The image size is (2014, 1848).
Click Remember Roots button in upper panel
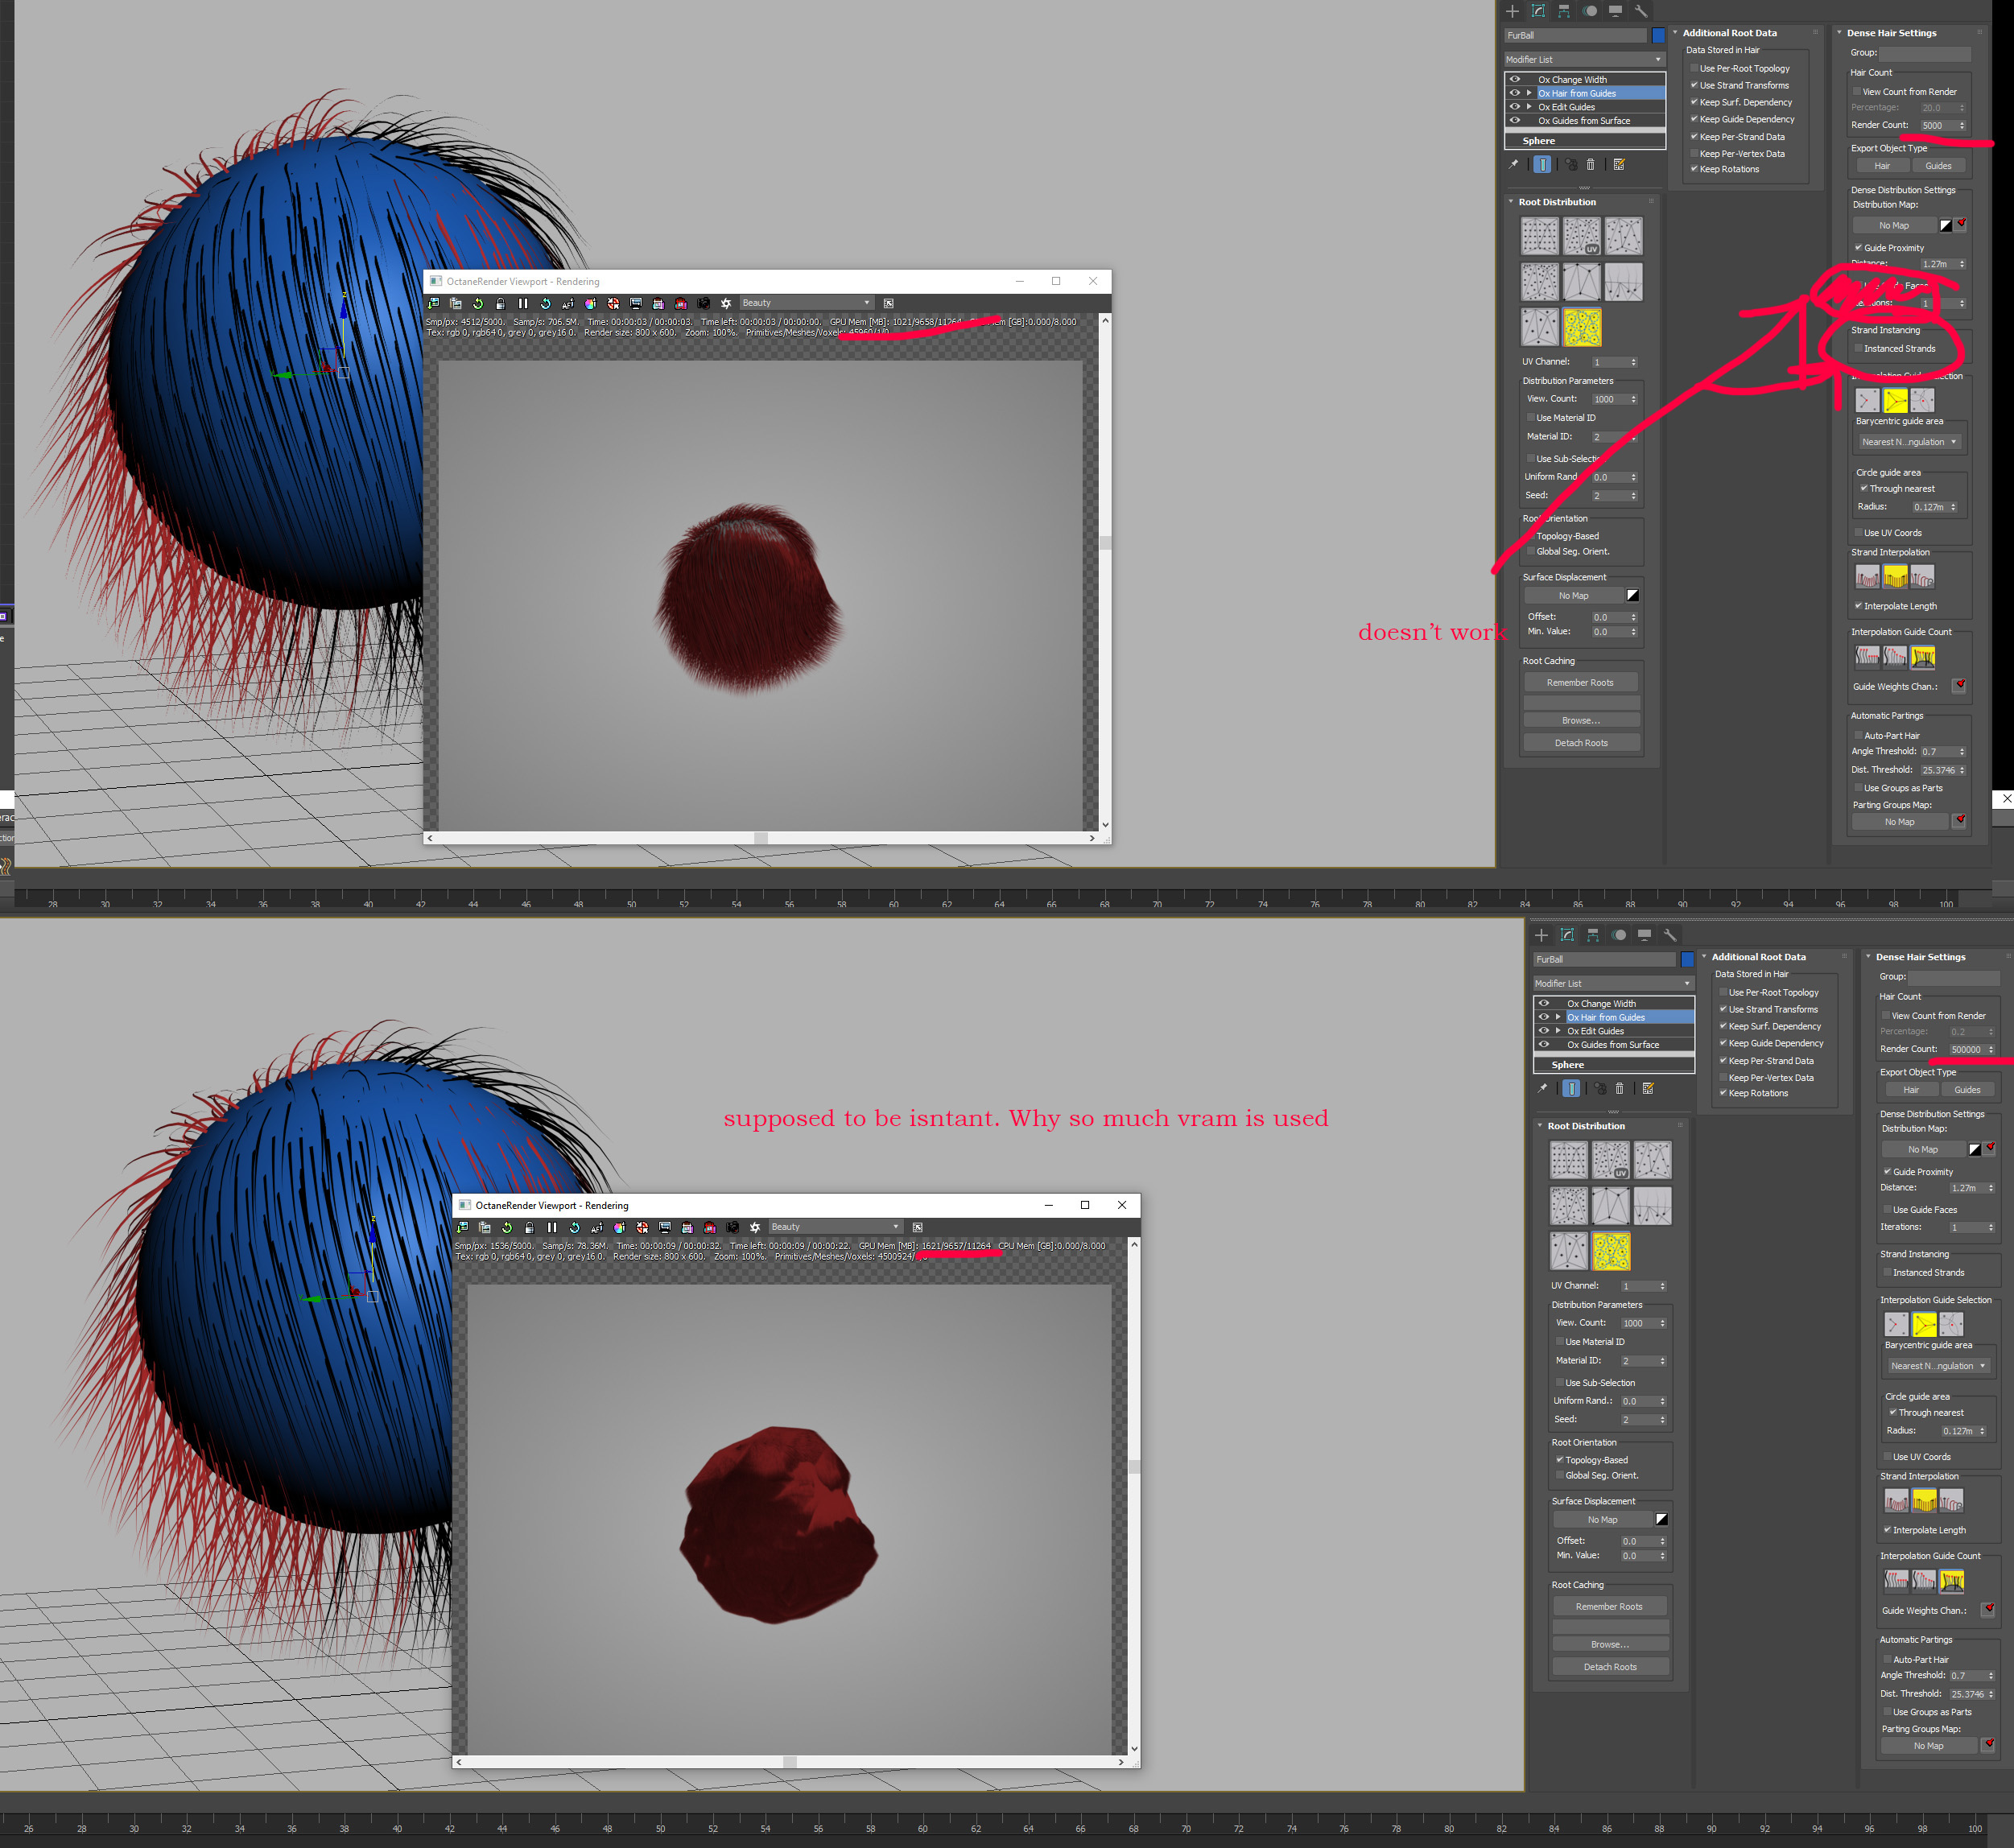[1580, 683]
